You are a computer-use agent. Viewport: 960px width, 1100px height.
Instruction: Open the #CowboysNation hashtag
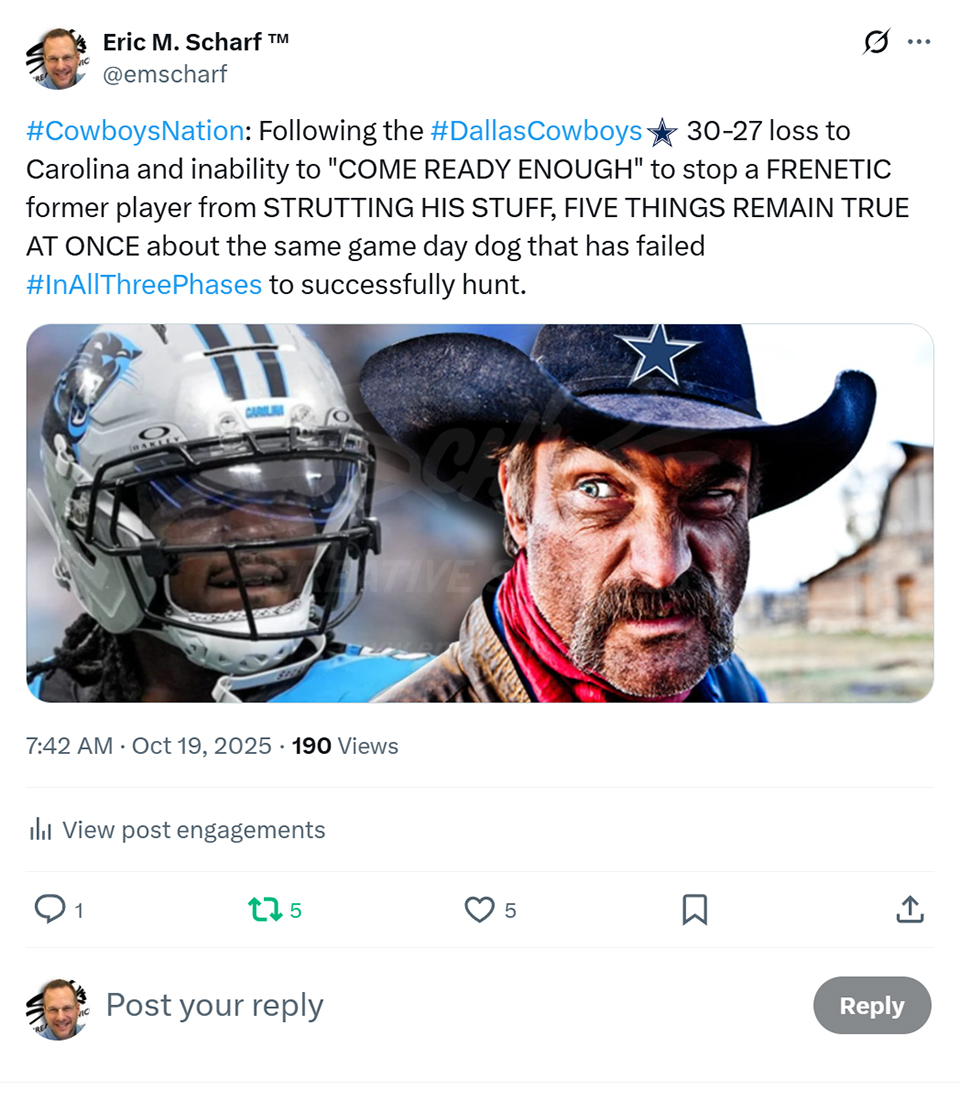[135, 131]
